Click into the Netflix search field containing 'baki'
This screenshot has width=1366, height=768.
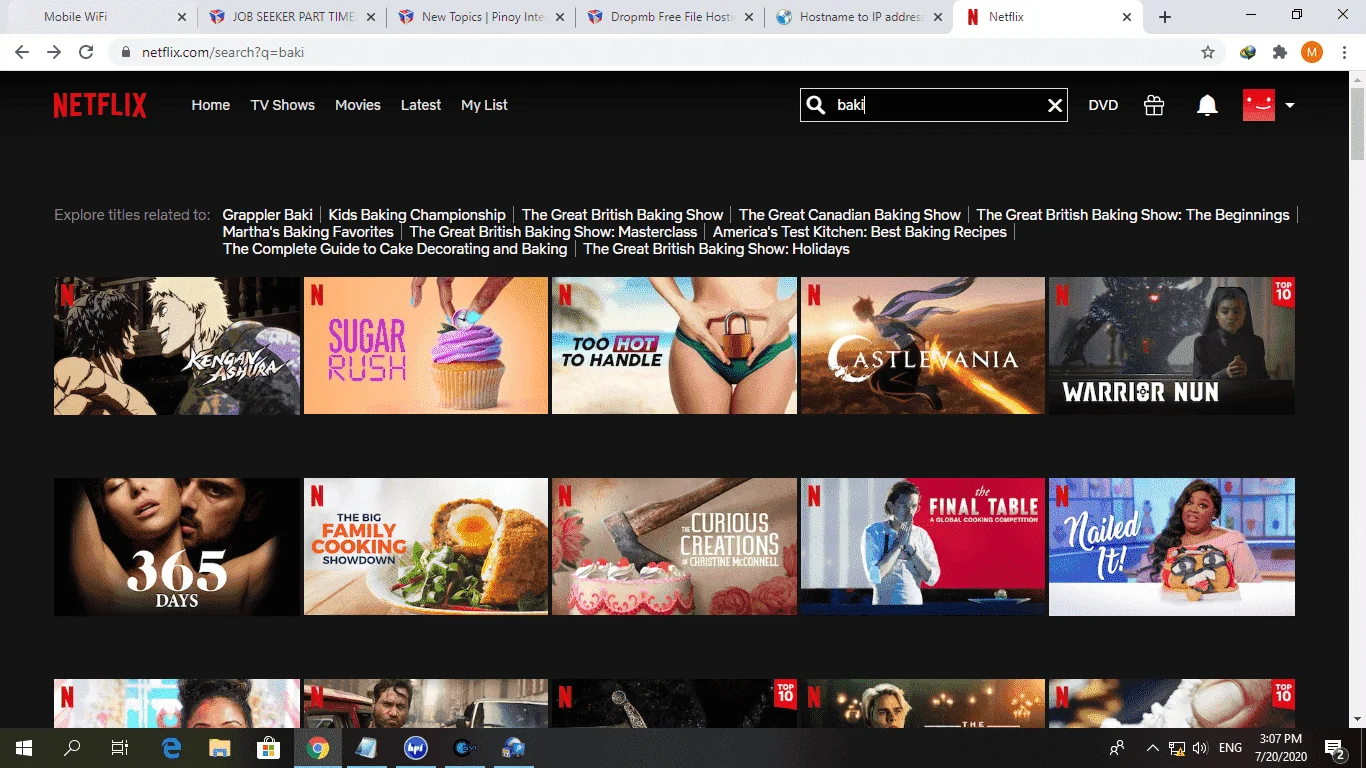936,105
